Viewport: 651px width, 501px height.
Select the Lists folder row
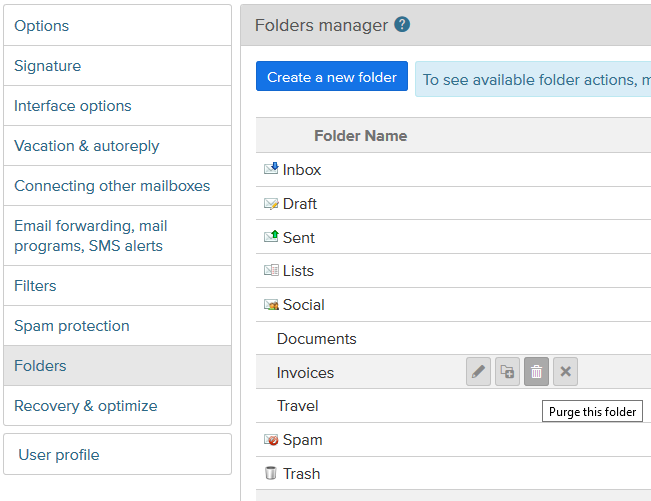point(453,271)
